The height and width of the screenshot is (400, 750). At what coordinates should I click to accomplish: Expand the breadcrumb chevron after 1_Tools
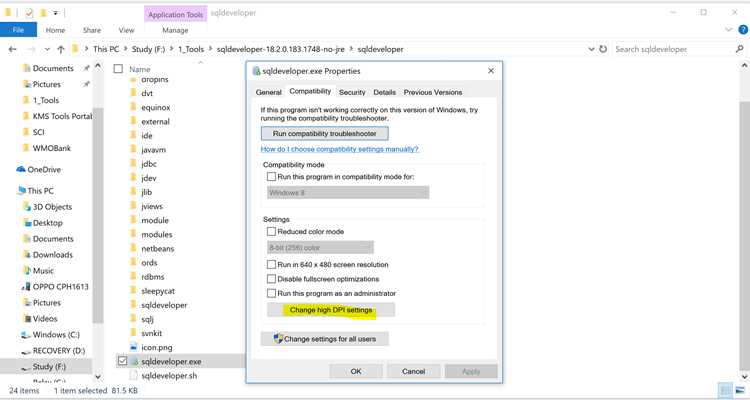[210, 49]
